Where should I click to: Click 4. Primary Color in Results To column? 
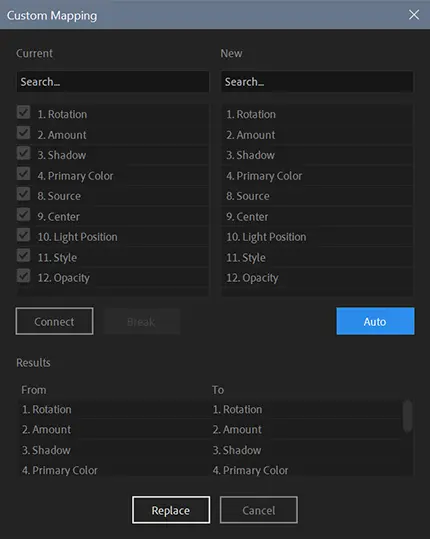pos(250,470)
